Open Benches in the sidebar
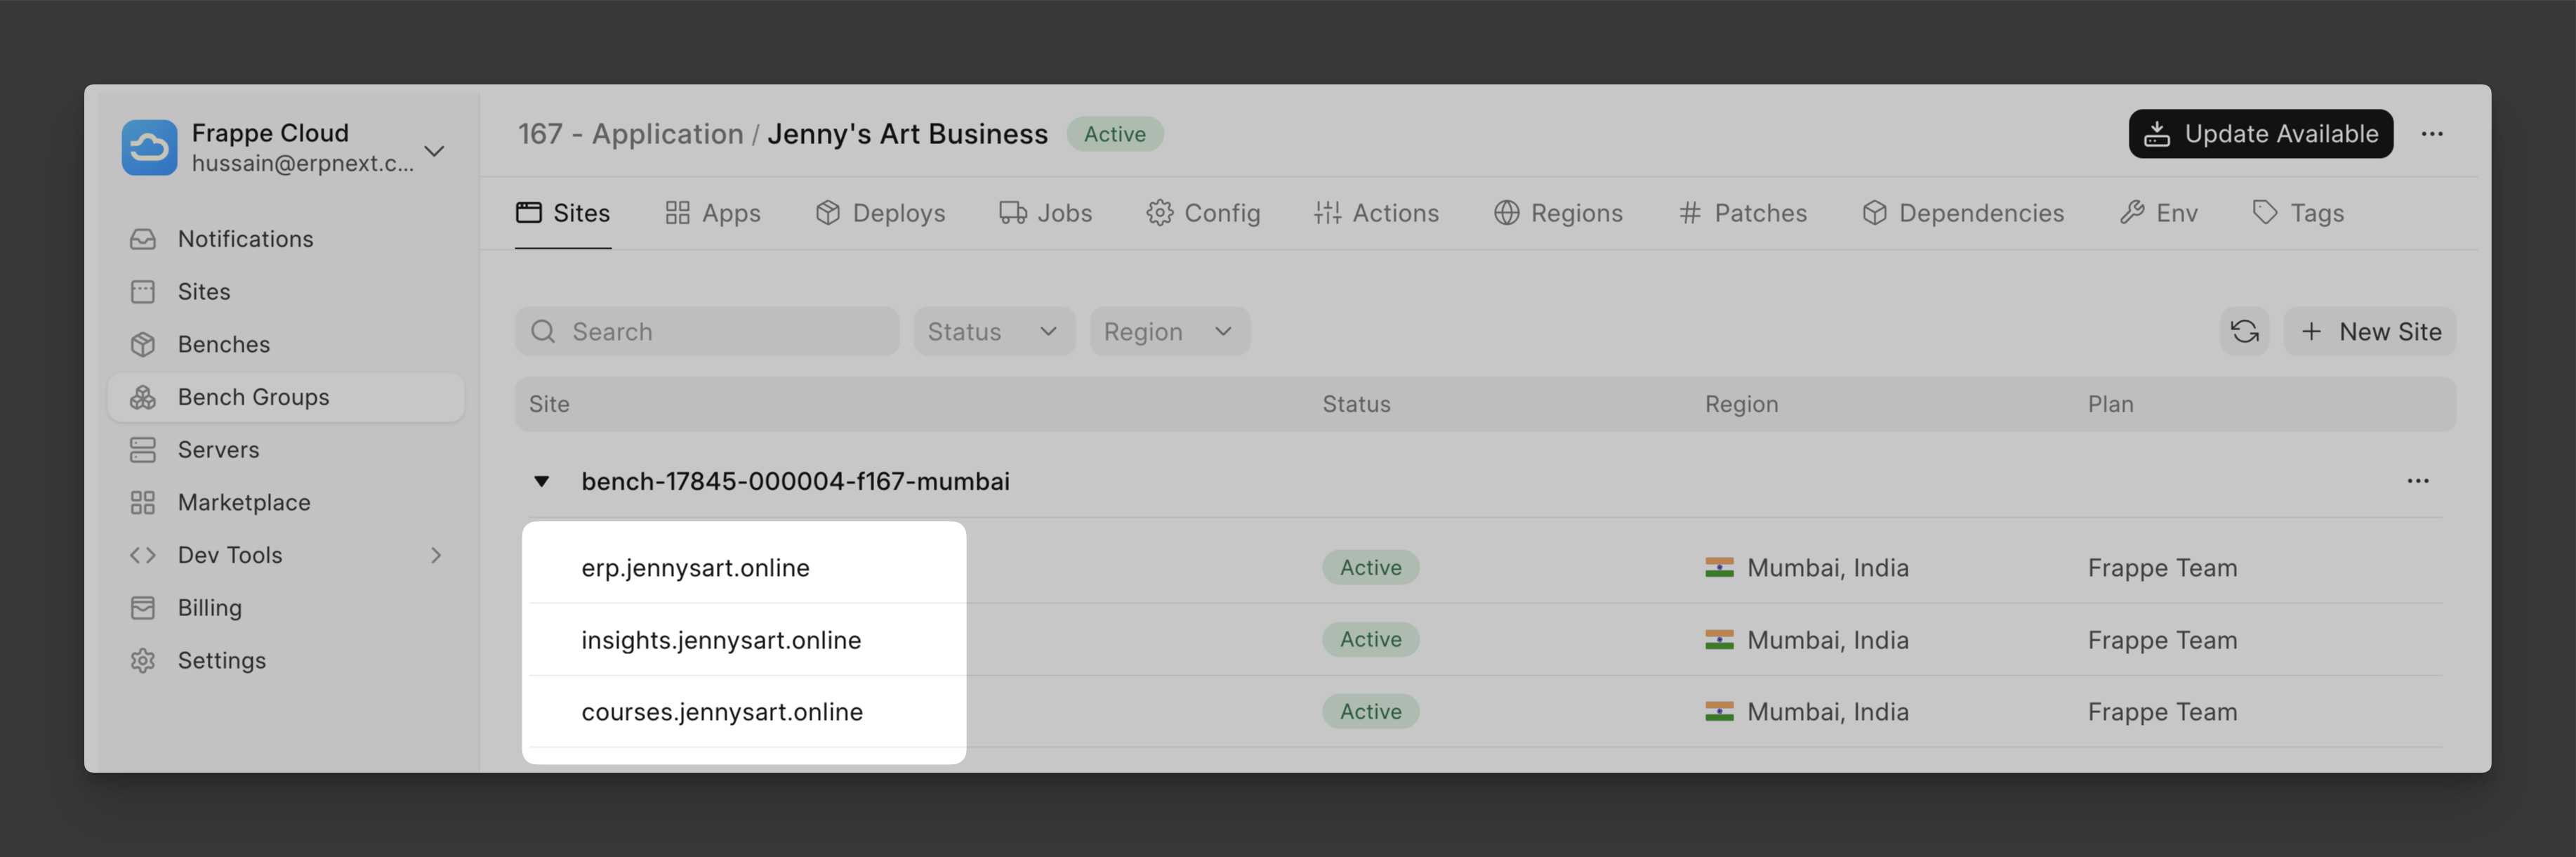Image resolution: width=2576 pixels, height=857 pixels. pos(286,344)
